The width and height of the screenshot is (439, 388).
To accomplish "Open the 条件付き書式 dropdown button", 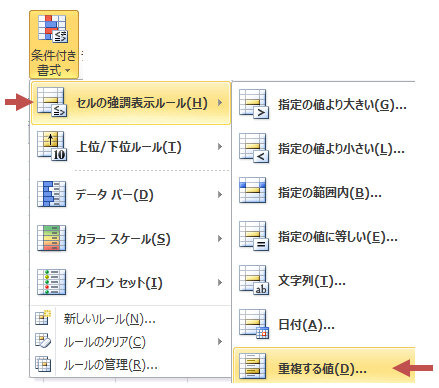I will click(x=54, y=45).
